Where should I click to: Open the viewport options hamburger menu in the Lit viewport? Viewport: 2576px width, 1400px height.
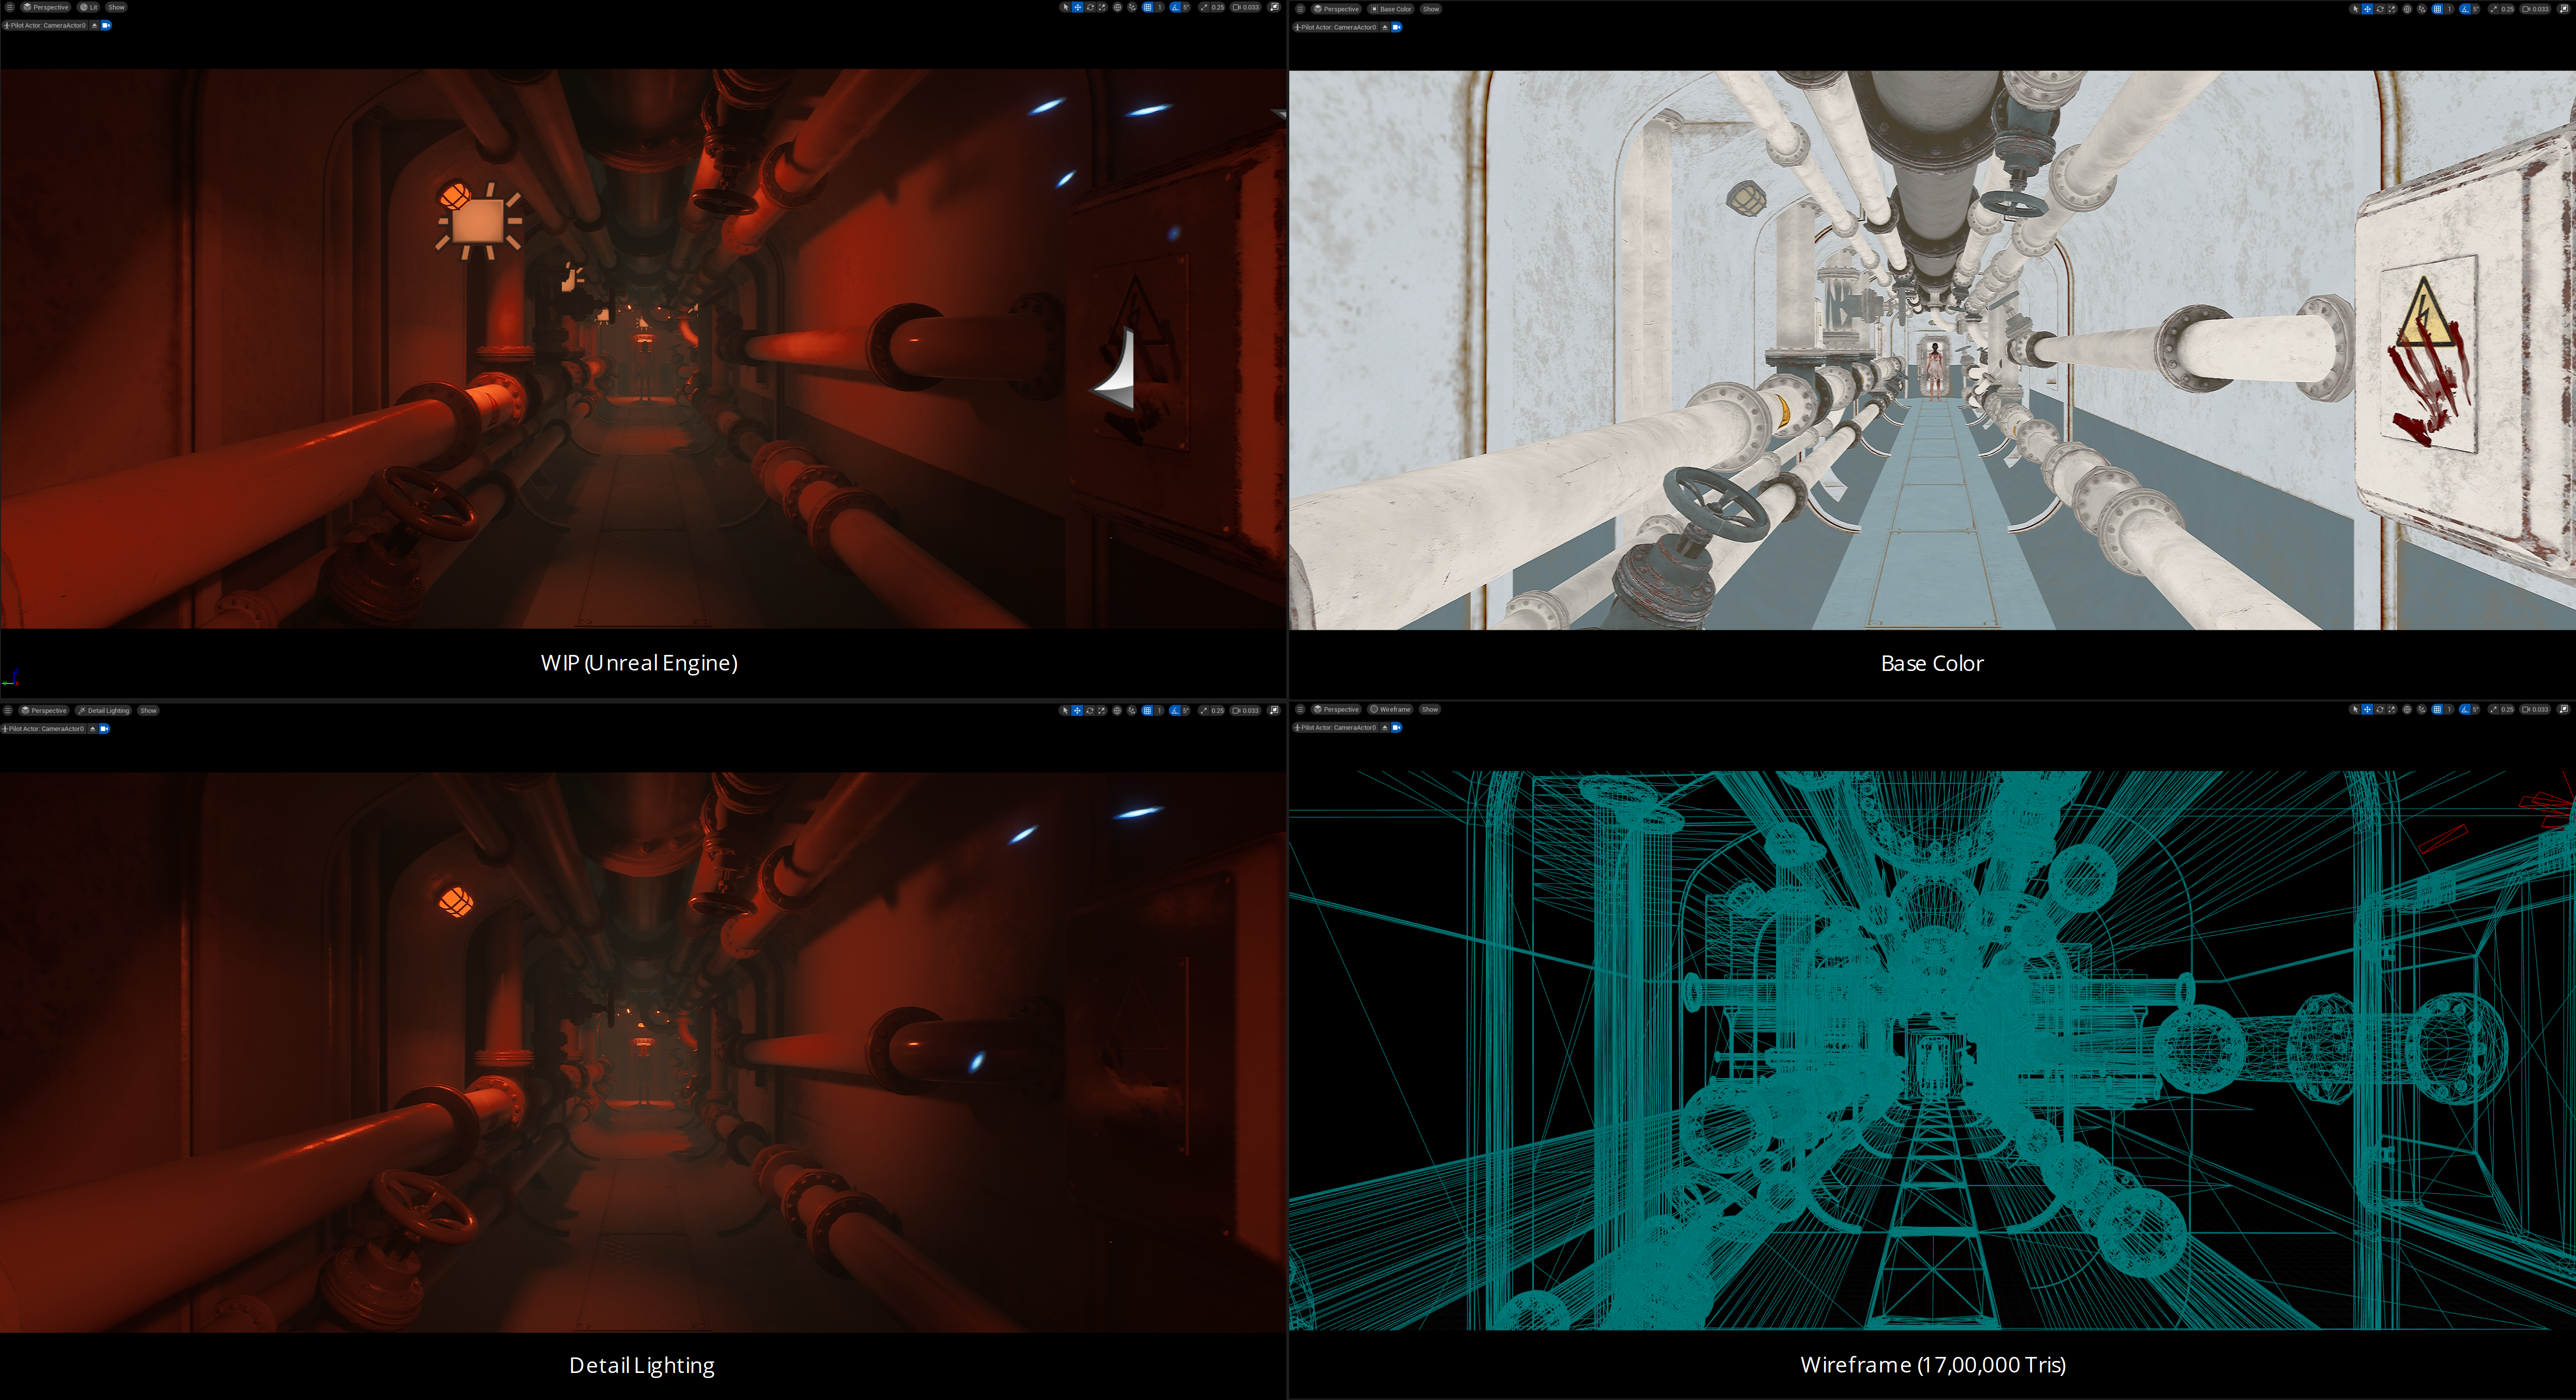(x=9, y=7)
